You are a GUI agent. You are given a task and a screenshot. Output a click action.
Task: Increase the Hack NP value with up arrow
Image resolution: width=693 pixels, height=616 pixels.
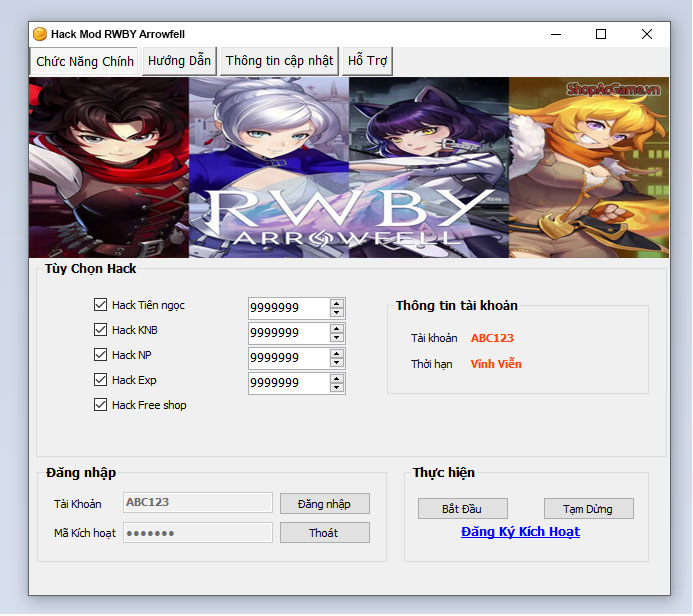point(337,354)
